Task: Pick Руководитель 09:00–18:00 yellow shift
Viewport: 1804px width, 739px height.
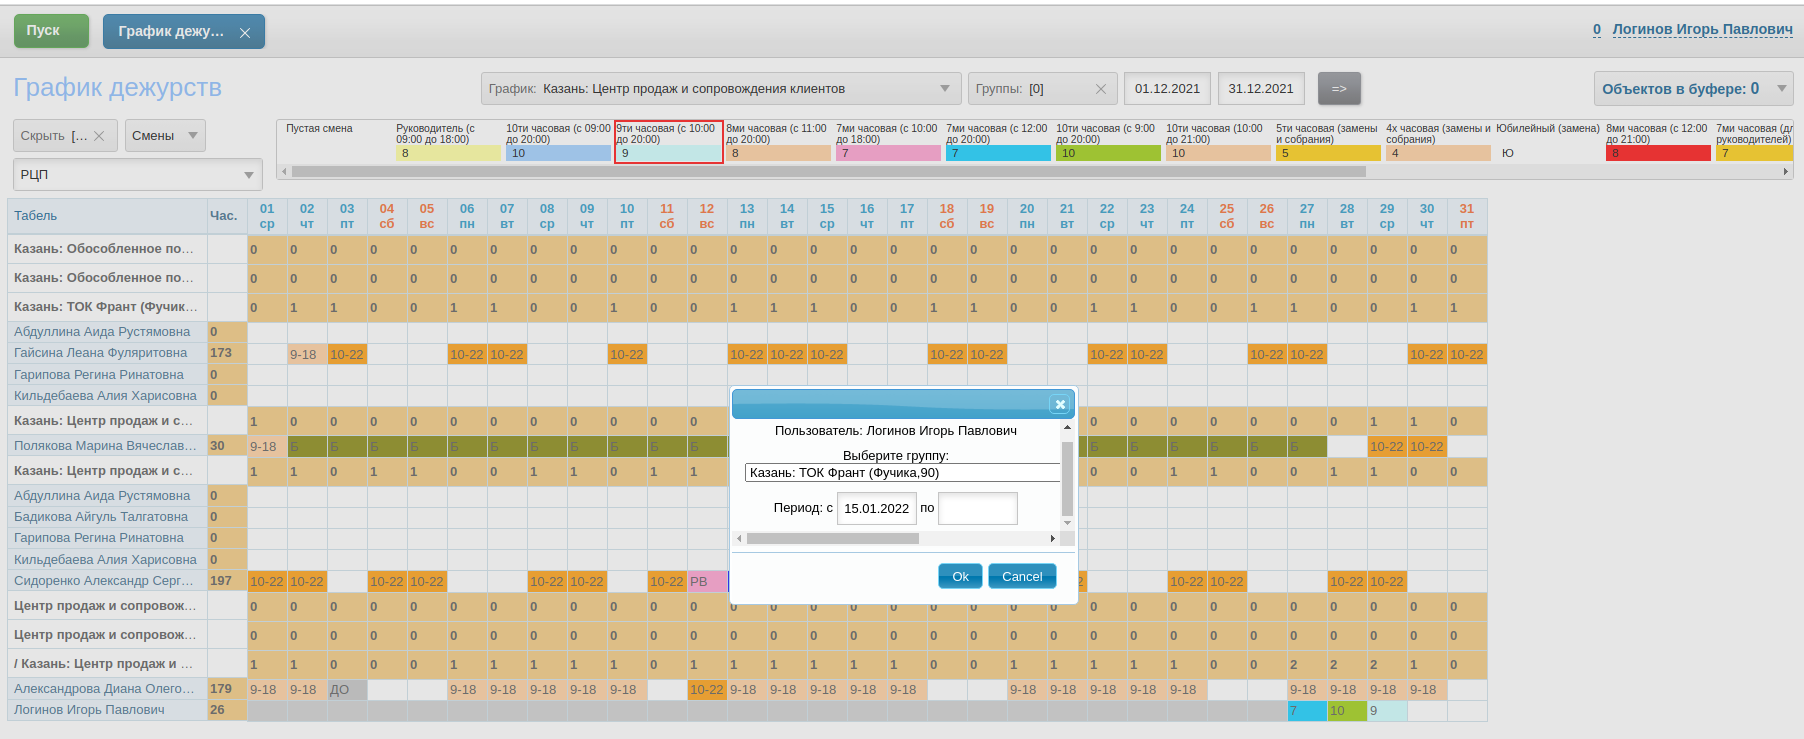Action: (447, 141)
